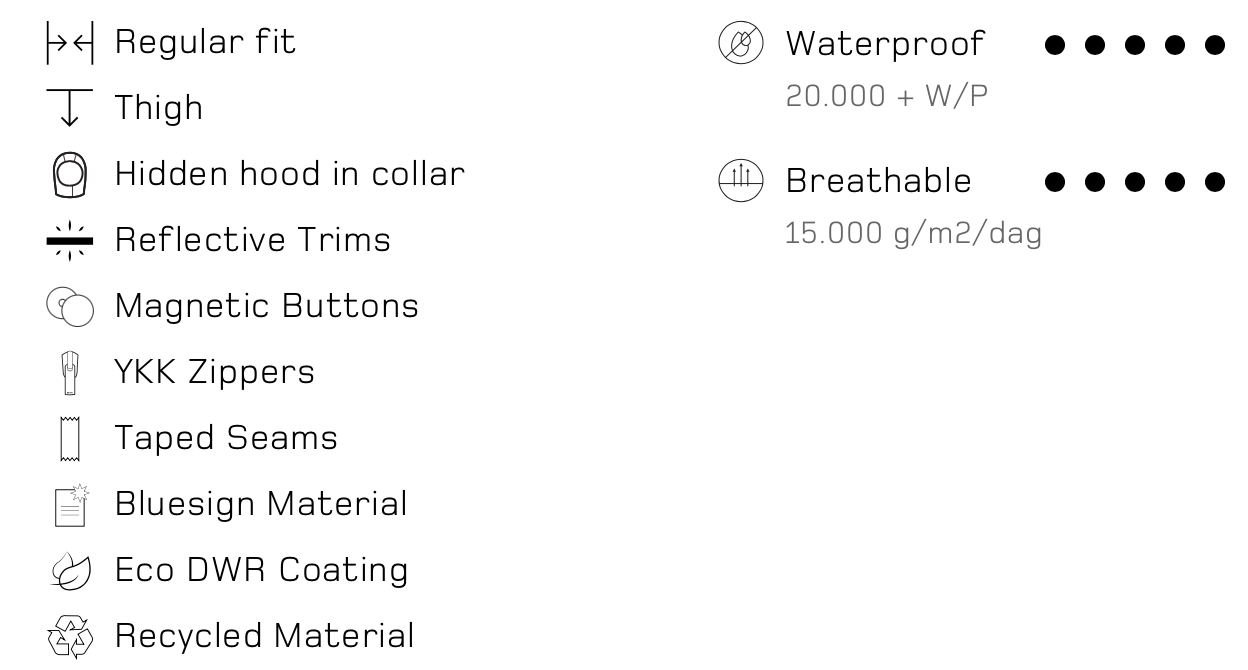Select the Bluesign Material document icon

(x=70, y=505)
